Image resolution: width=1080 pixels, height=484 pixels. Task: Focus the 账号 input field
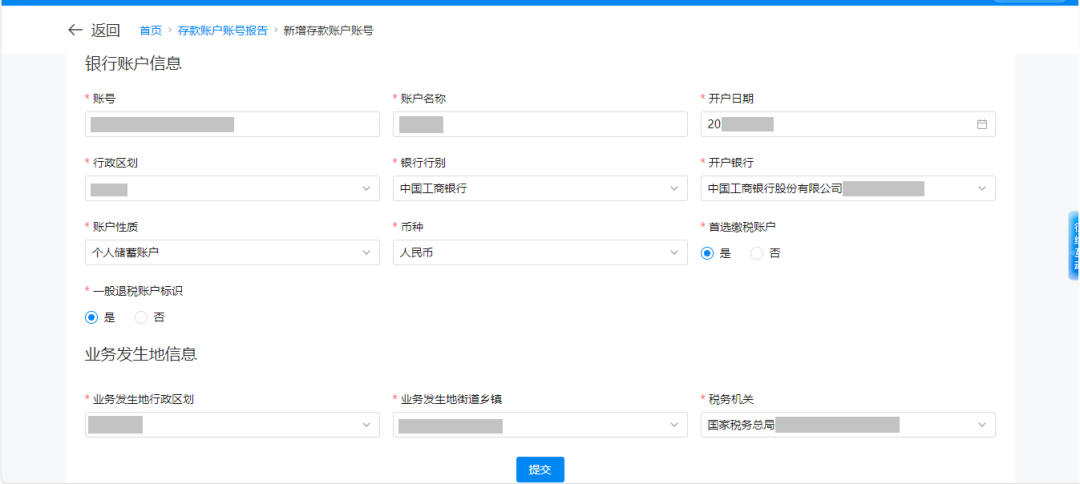(232, 125)
